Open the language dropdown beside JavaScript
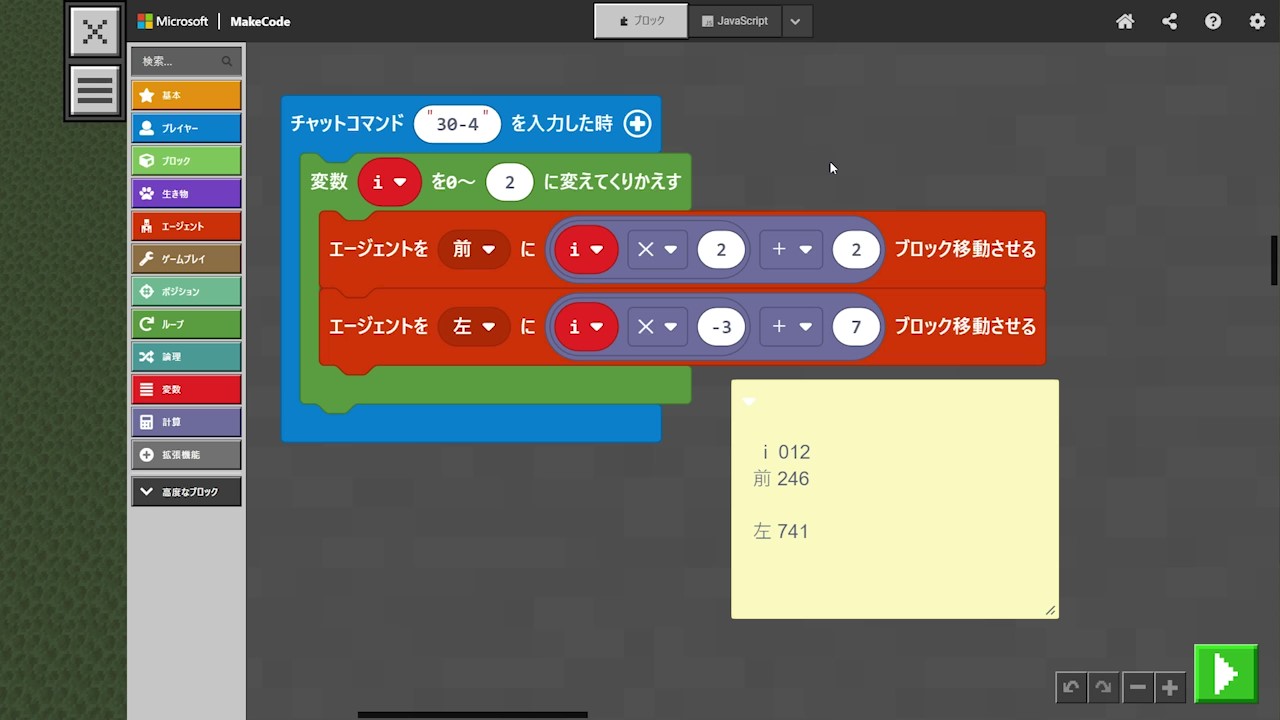The image size is (1280, 720). point(795,21)
